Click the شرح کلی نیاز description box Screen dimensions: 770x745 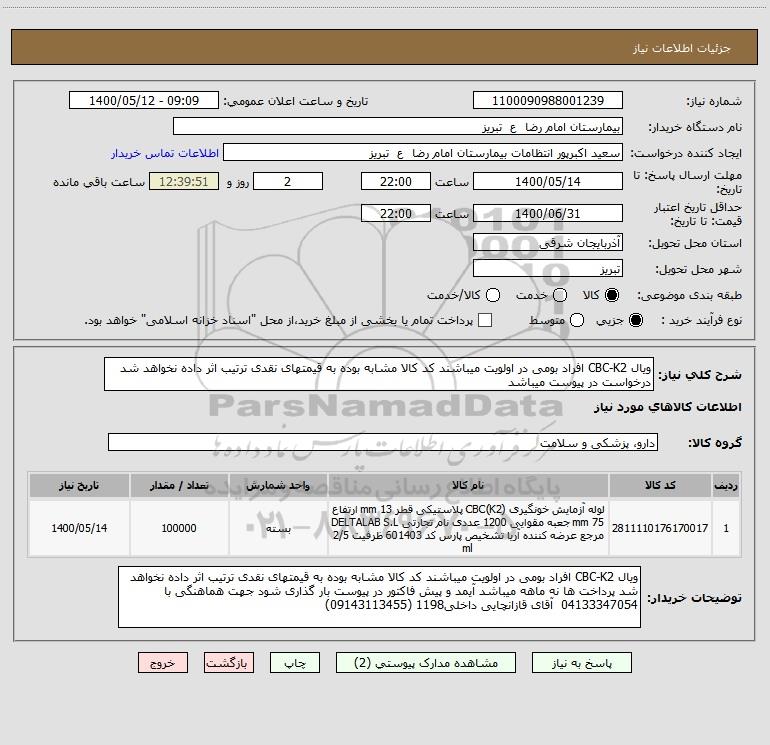tap(379, 374)
